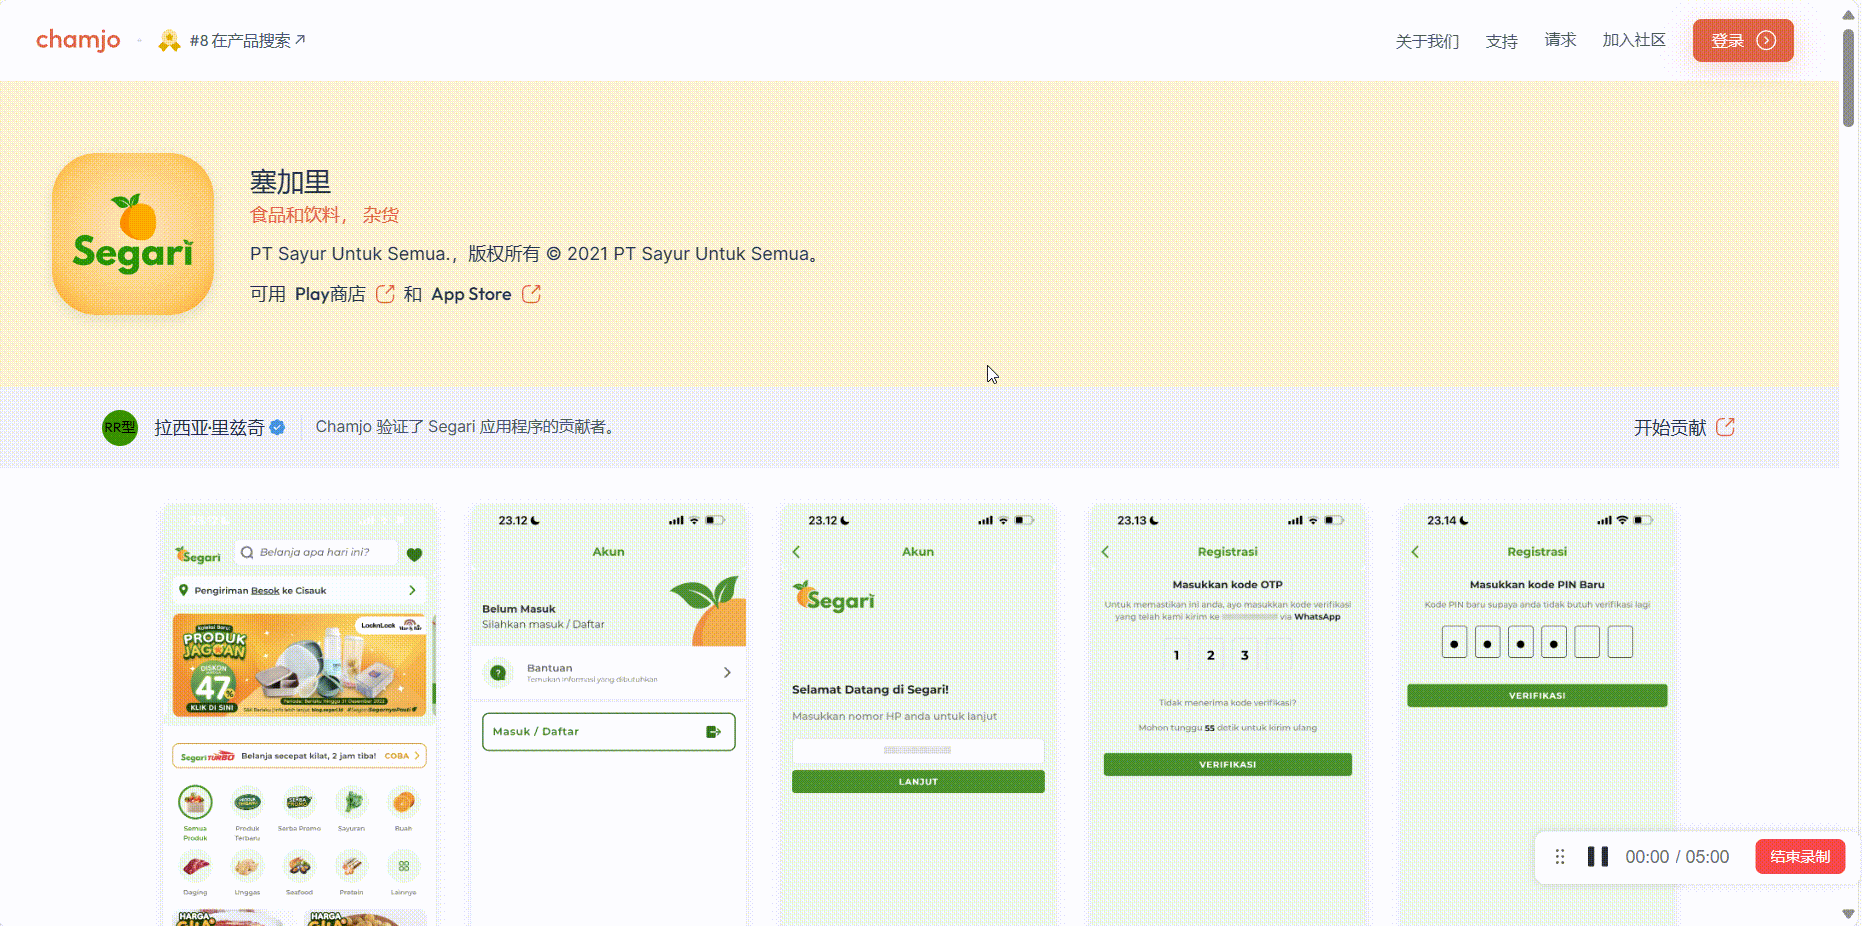1862x926 pixels.
Task: Click the recorder drag handle dots
Action: pos(1560,857)
